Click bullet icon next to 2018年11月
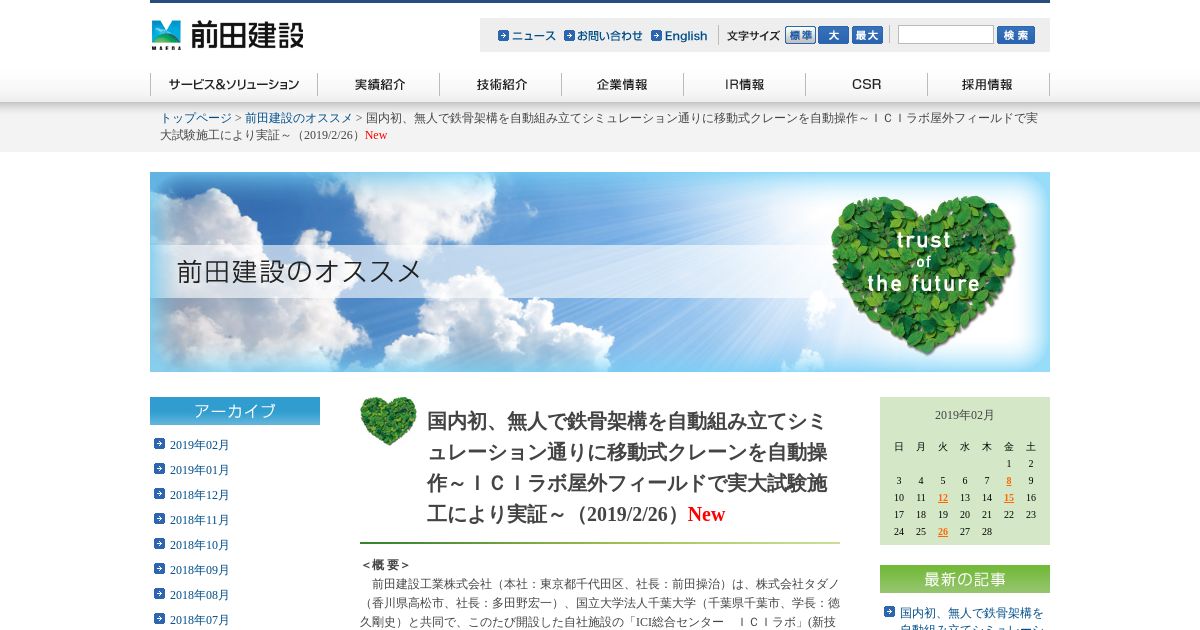The height and width of the screenshot is (630, 1200). click(x=159, y=519)
